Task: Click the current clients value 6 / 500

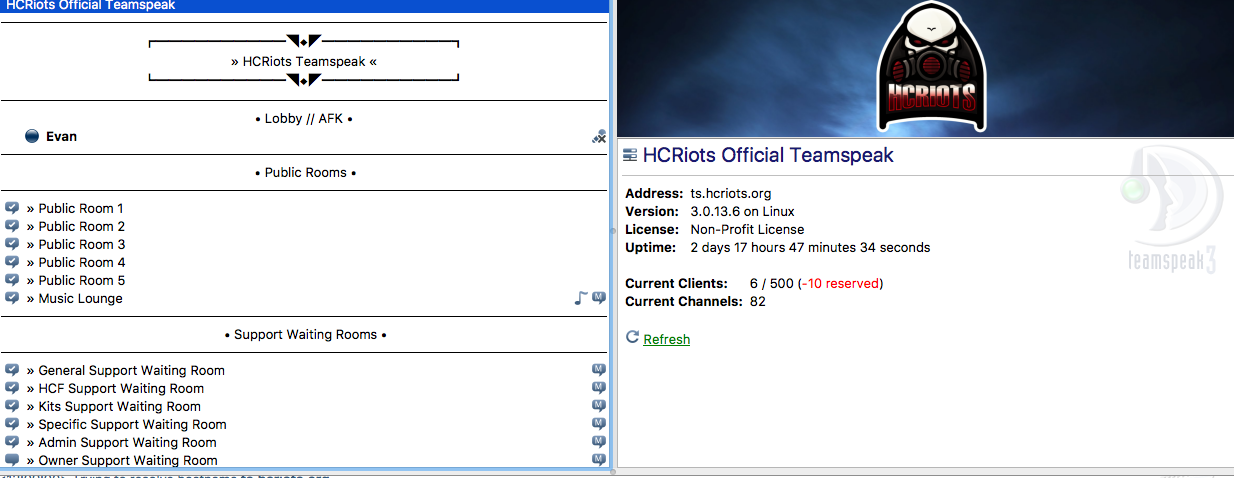Action: tap(772, 283)
